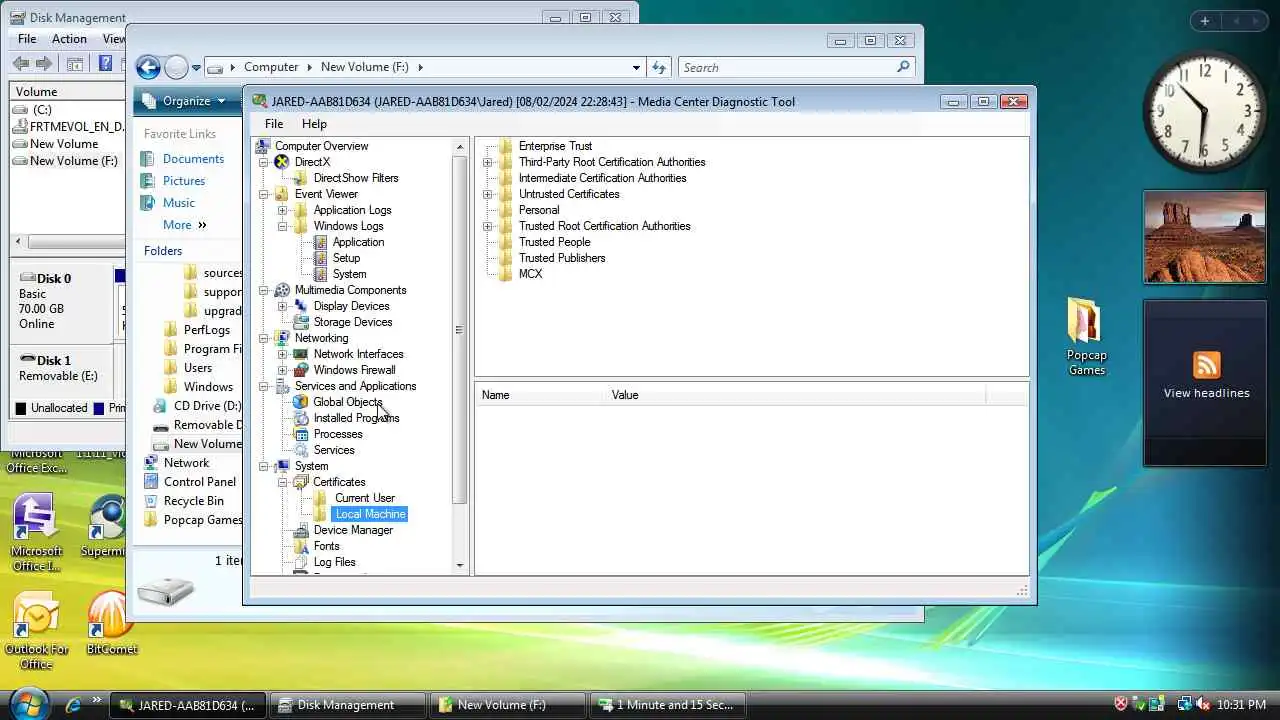Expand the Application Logs node
Image resolution: width=1280 pixels, height=720 pixels.
coord(283,210)
